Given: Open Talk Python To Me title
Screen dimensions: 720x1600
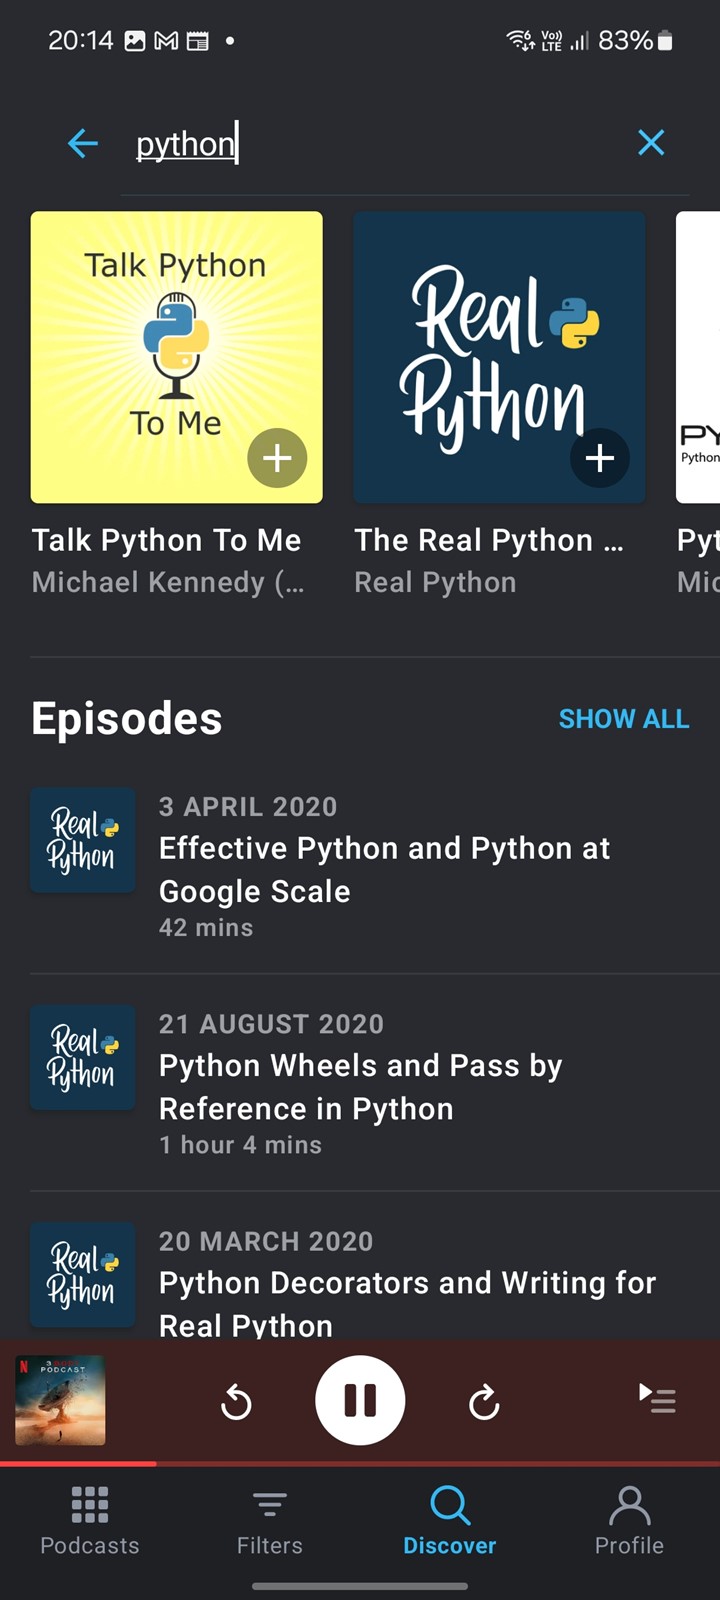Looking at the screenshot, I should click(x=166, y=540).
